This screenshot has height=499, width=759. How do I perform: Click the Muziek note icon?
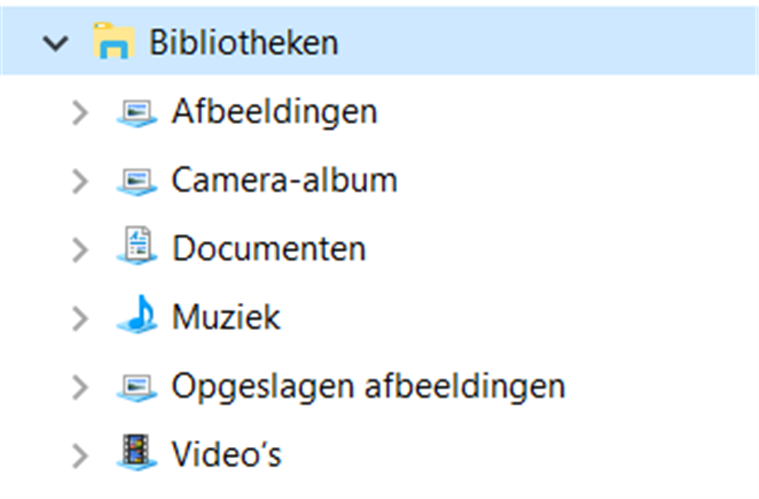pos(137,314)
